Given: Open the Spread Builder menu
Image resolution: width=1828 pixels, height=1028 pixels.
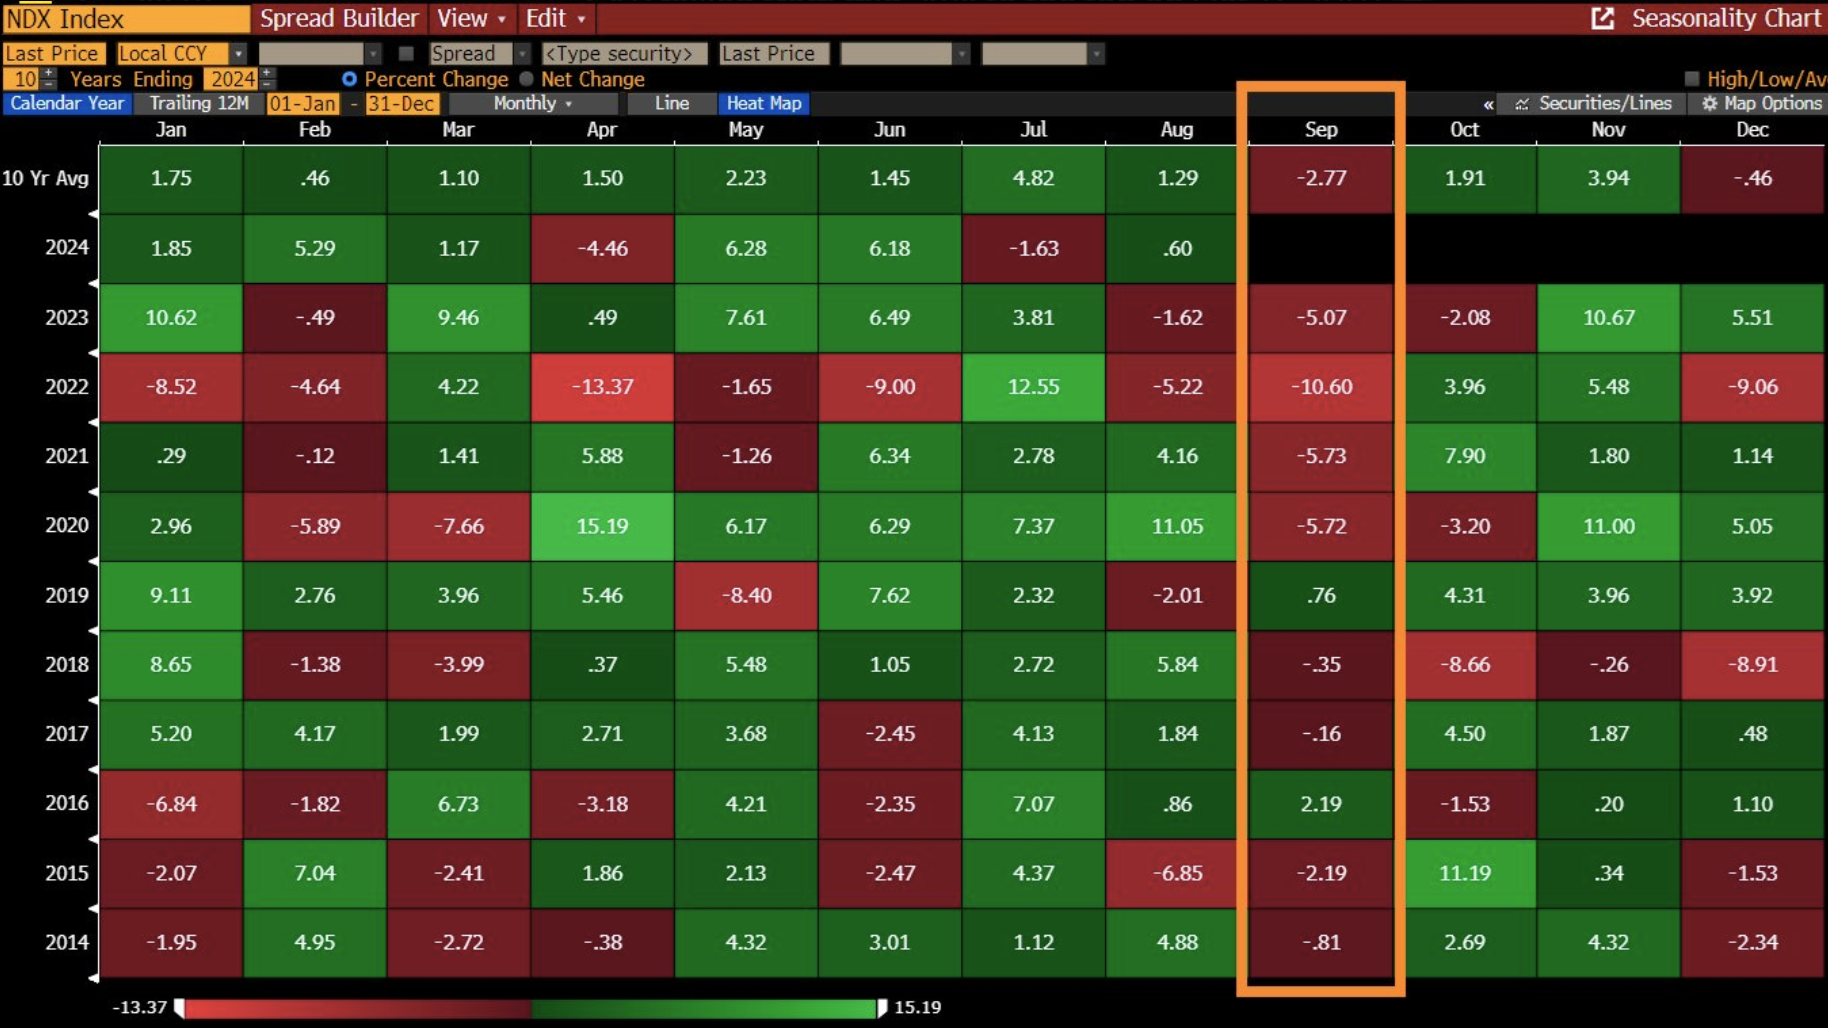Looking at the screenshot, I should point(339,18).
